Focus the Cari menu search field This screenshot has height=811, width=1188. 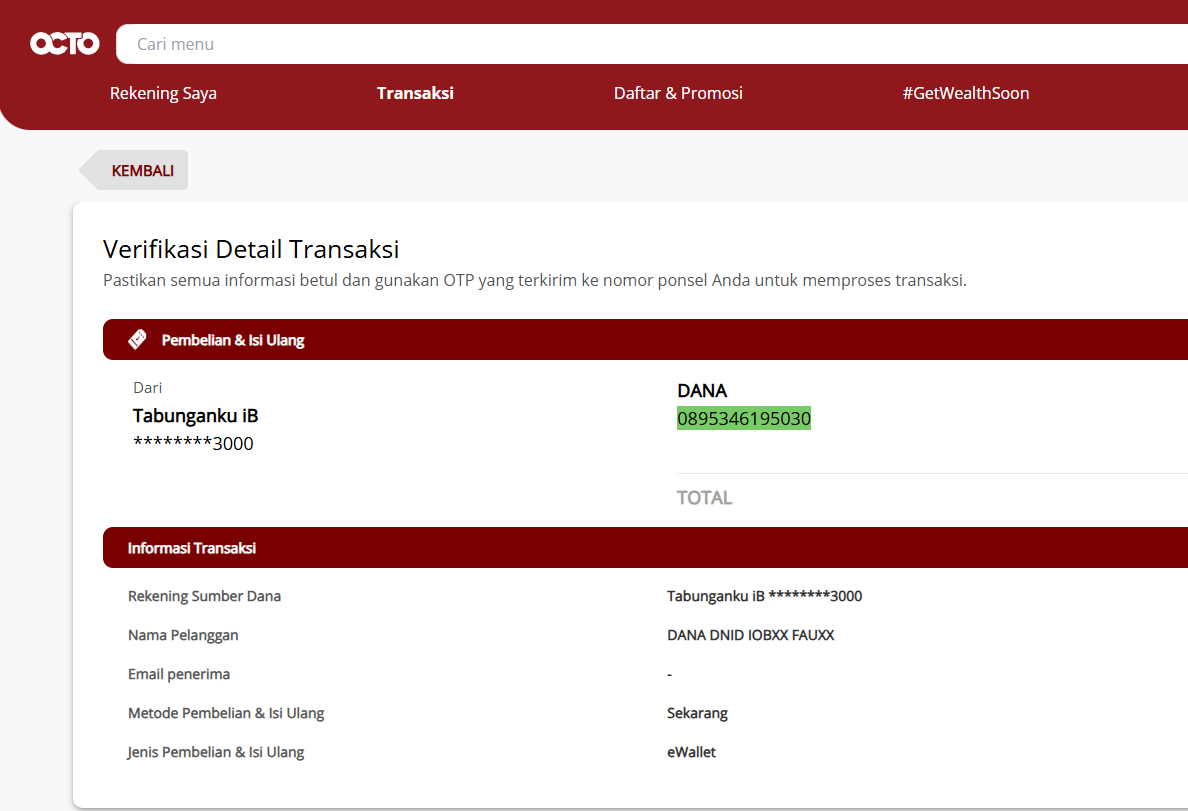(x=652, y=44)
